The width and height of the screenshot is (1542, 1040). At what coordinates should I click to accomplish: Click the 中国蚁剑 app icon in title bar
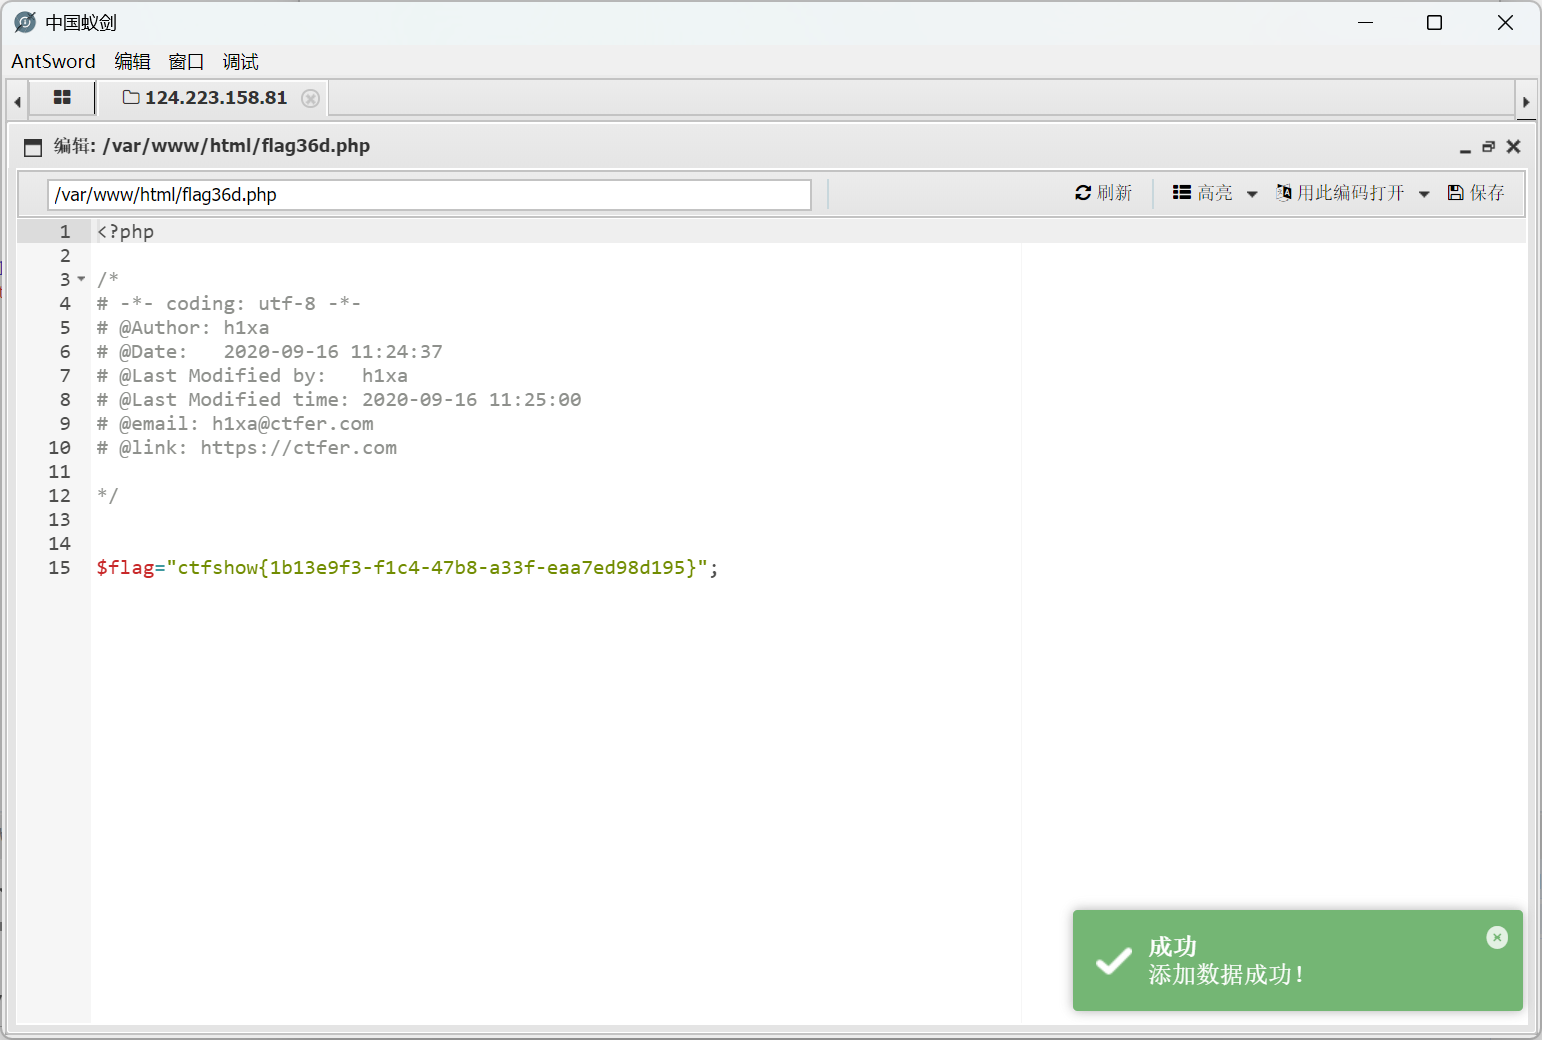pyautogui.click(x=25, y=22)
